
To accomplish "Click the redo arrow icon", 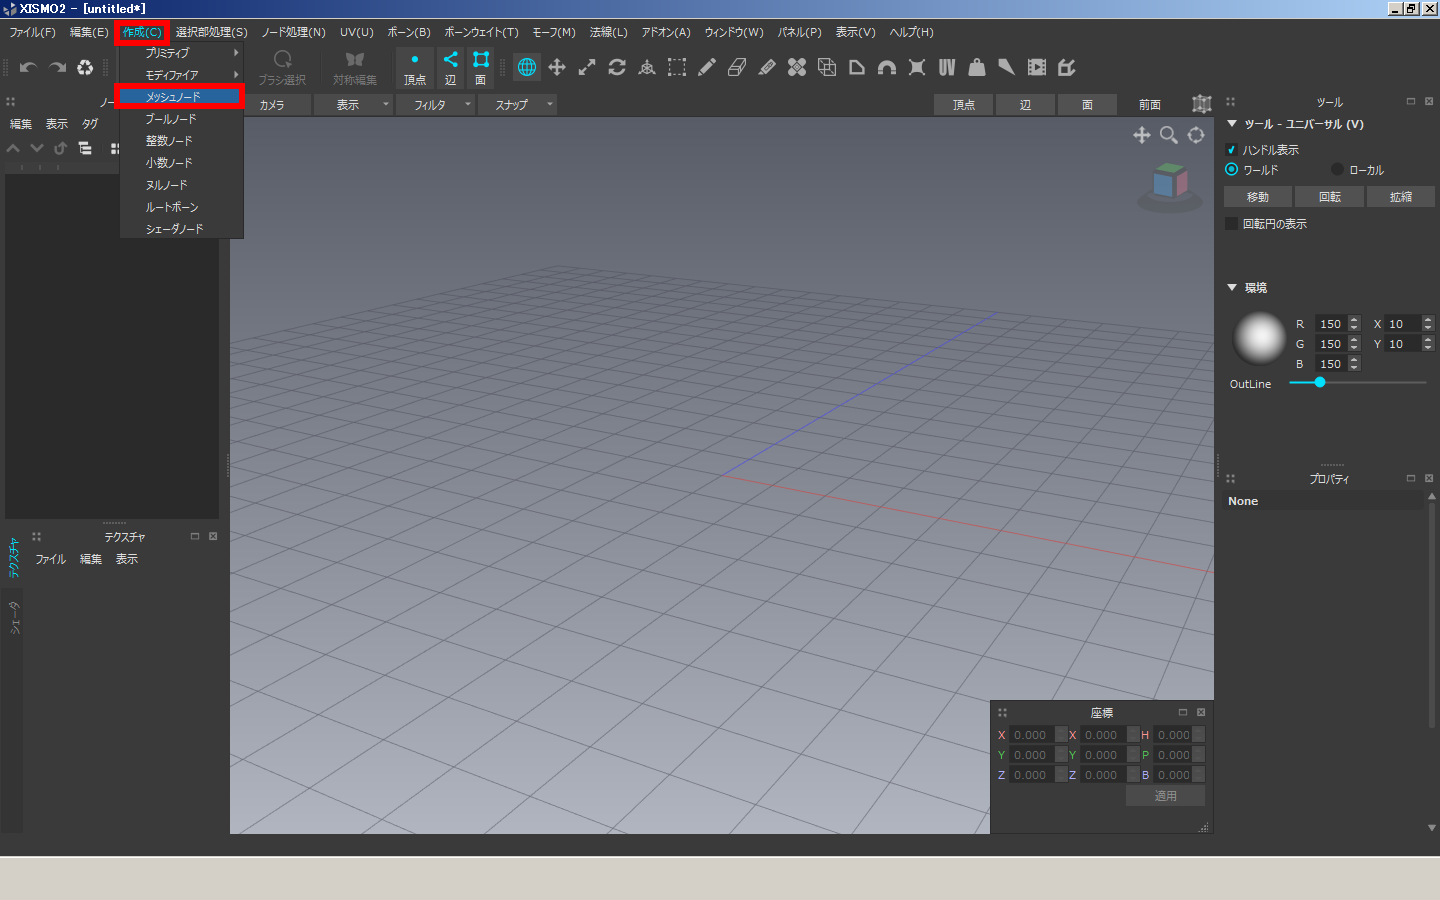I will click(57, 68).
